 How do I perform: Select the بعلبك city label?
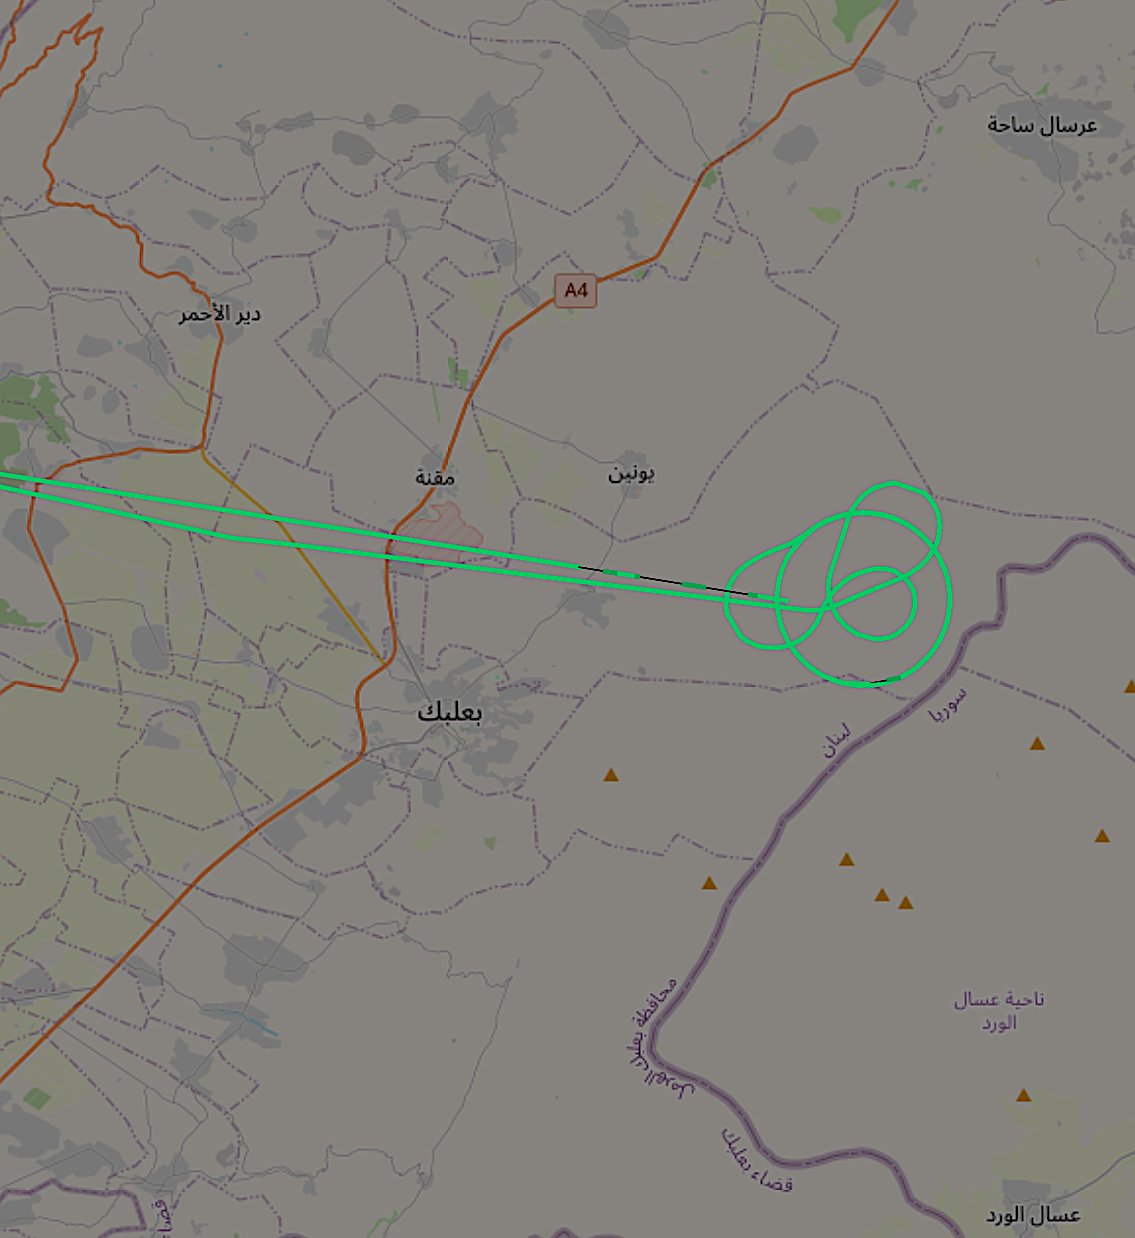[449, 712]
